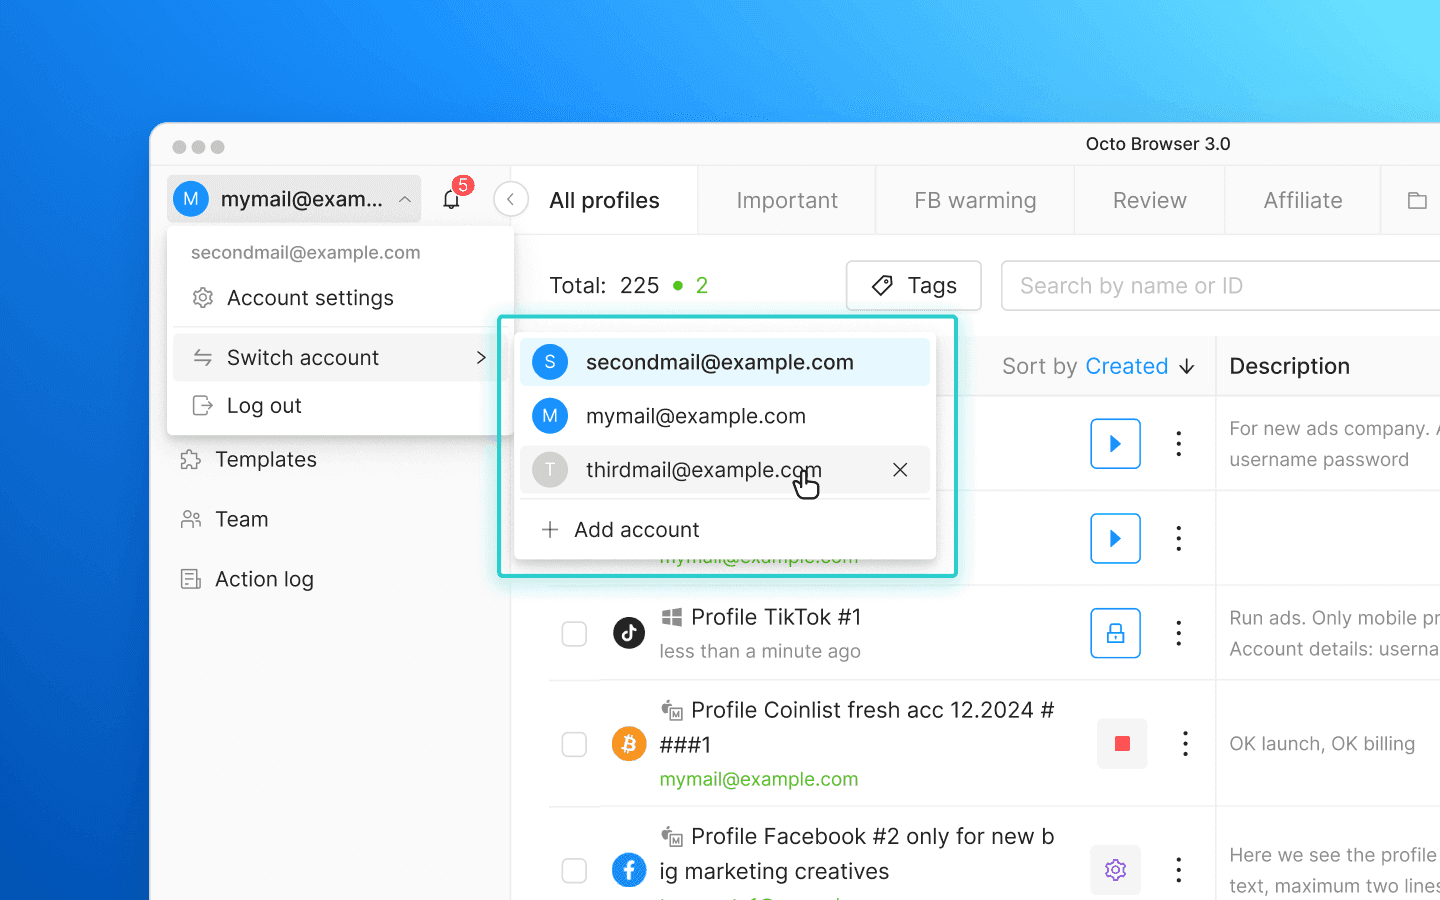1440x900 pixels.
Task: Click Add account
Action: tap(725, 530)
